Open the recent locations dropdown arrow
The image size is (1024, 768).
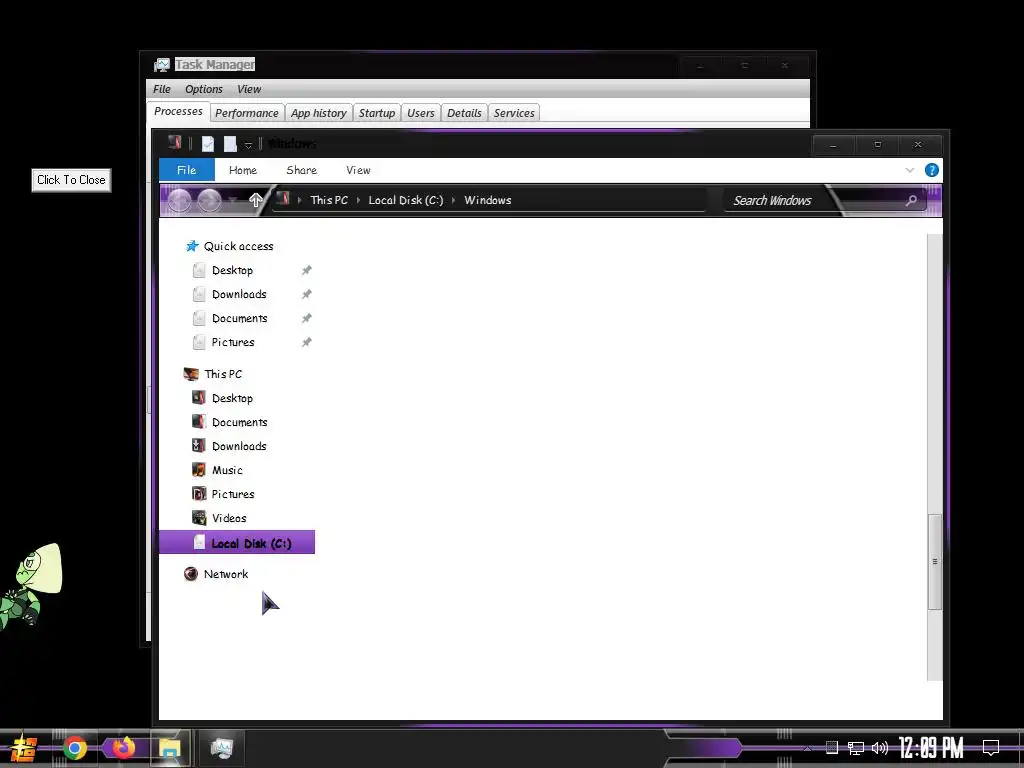point(232,200)
